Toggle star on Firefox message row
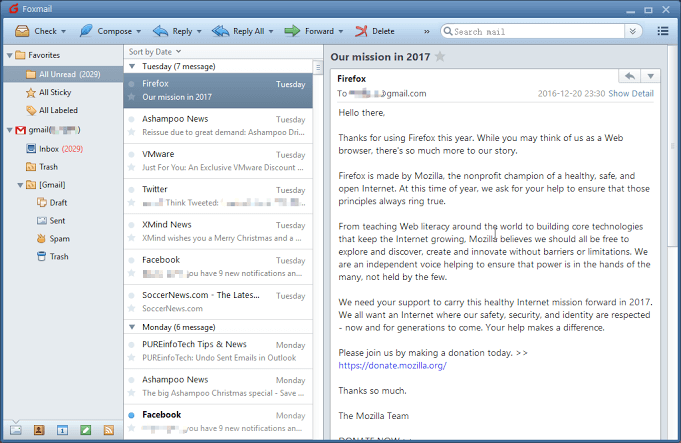Image resolution: width=681 pixels, height=443 pixels. [132, 97]
